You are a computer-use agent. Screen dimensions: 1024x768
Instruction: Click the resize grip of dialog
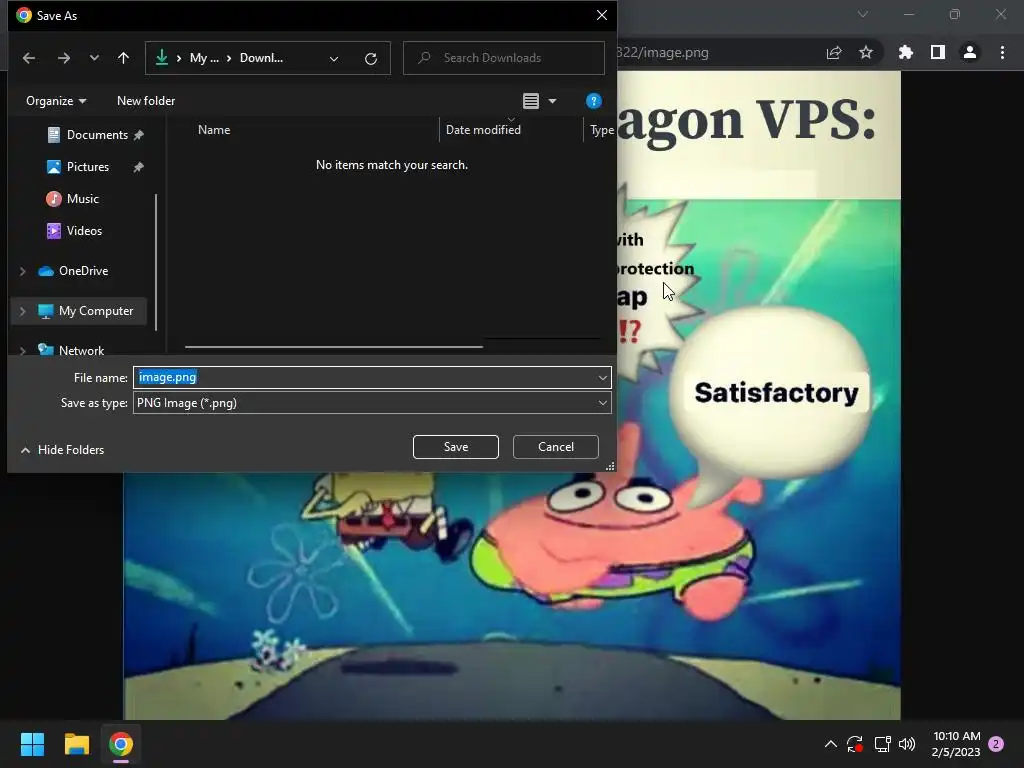point(610,466)
